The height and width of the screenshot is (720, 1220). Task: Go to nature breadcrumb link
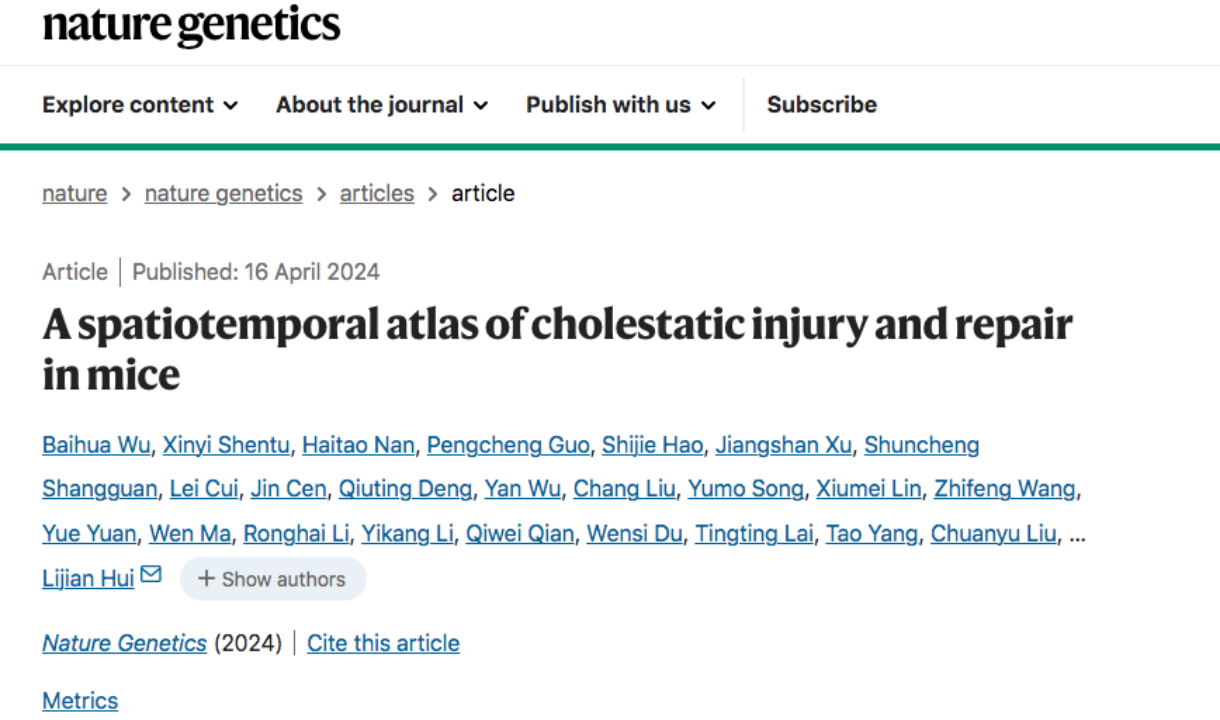(74, 193)
